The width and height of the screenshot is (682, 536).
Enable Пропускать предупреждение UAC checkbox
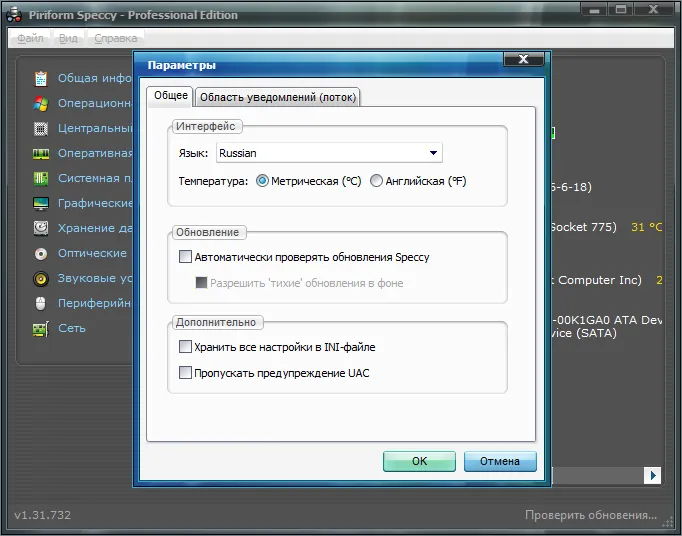point(185,373)
